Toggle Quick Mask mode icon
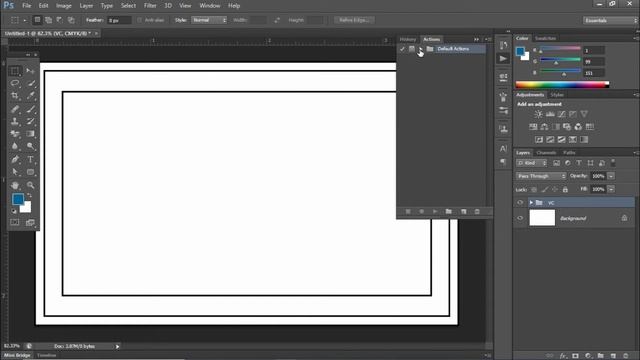The image size is (640, 360). tap(15, 222)
